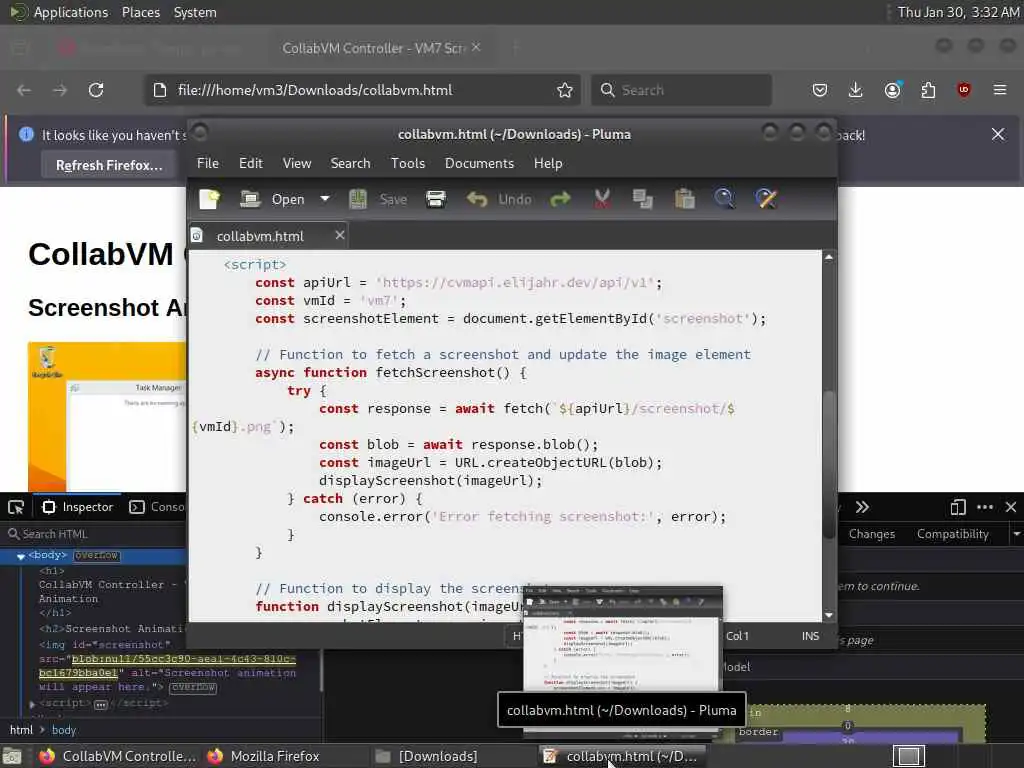Click the scroll up arrow in Pluma editor

829,257
